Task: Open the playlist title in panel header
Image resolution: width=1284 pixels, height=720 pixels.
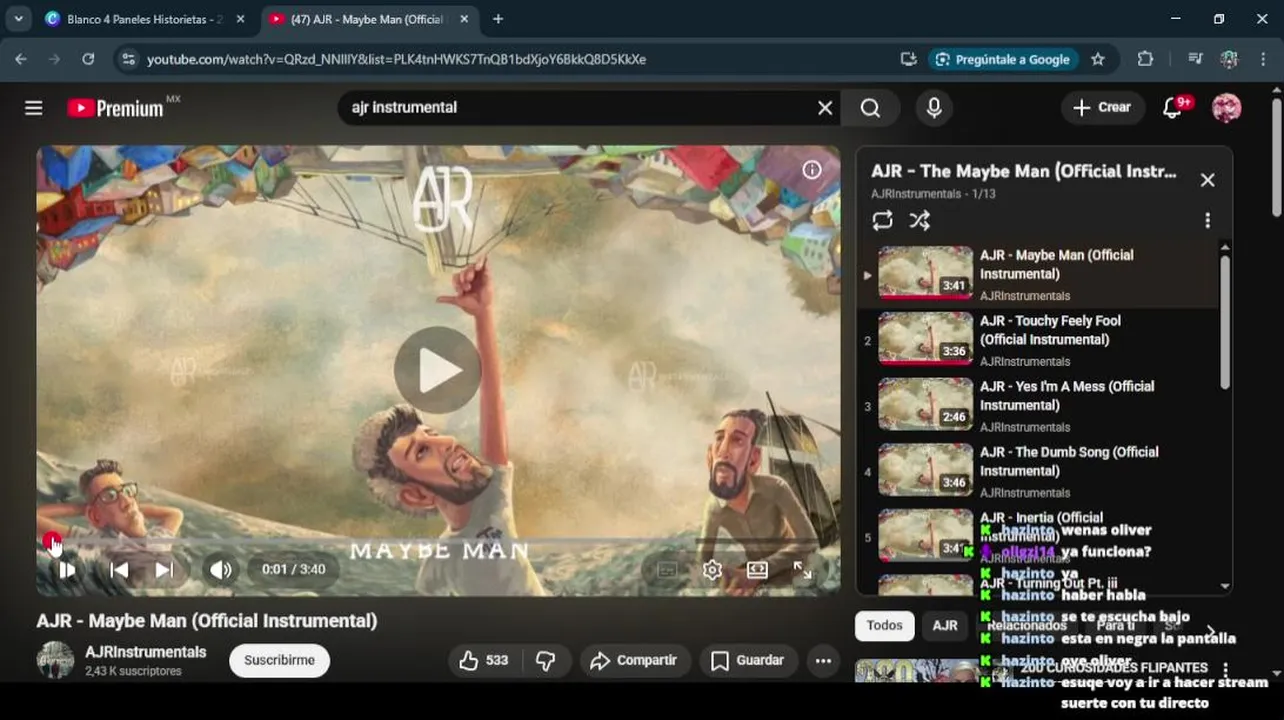Action: (1023, 171)
